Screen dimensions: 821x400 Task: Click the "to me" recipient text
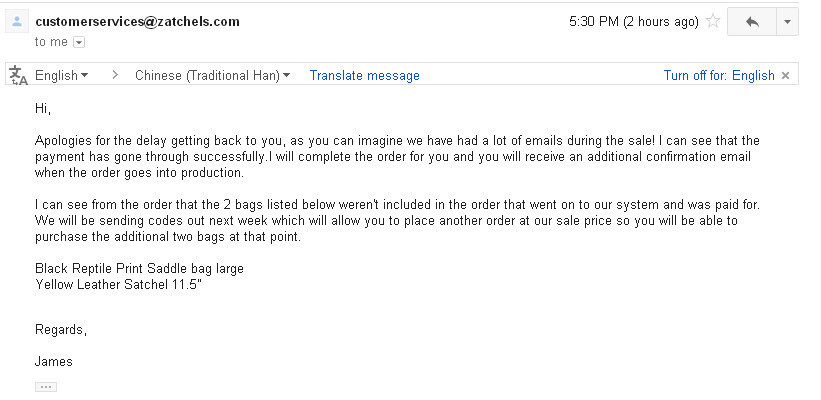point(52,42)
